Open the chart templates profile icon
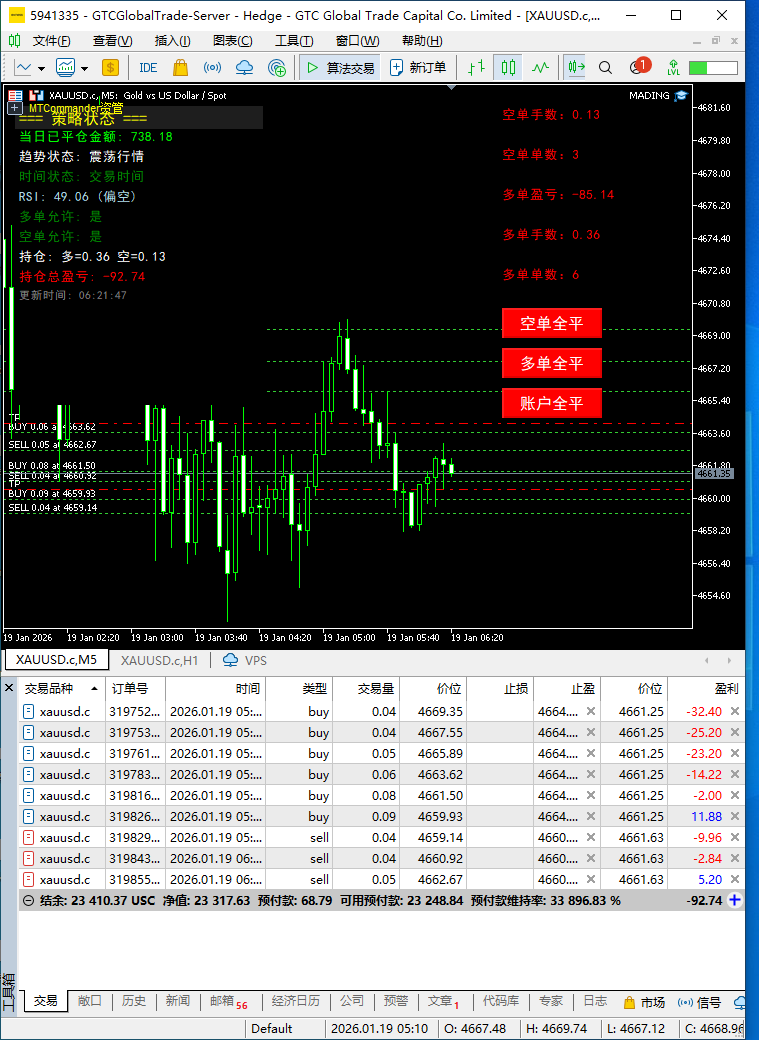759x1040 pixels. [x=66, y=68]
